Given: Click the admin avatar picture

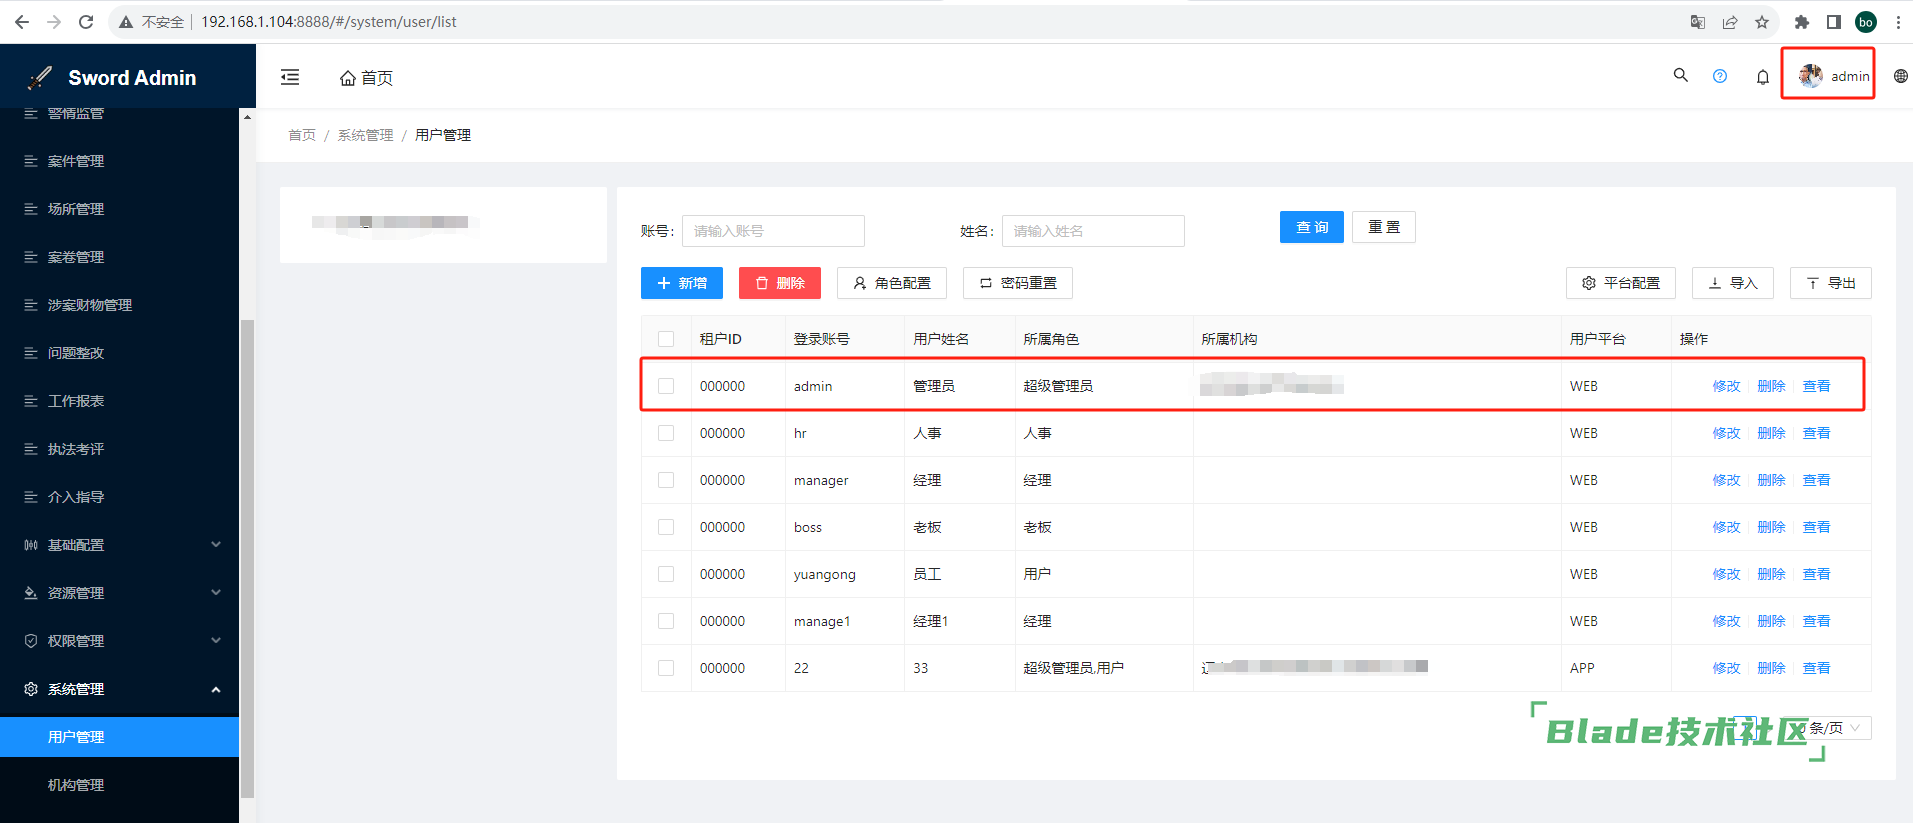Looking at the screenshot, I should click(x=1810, y=75).
